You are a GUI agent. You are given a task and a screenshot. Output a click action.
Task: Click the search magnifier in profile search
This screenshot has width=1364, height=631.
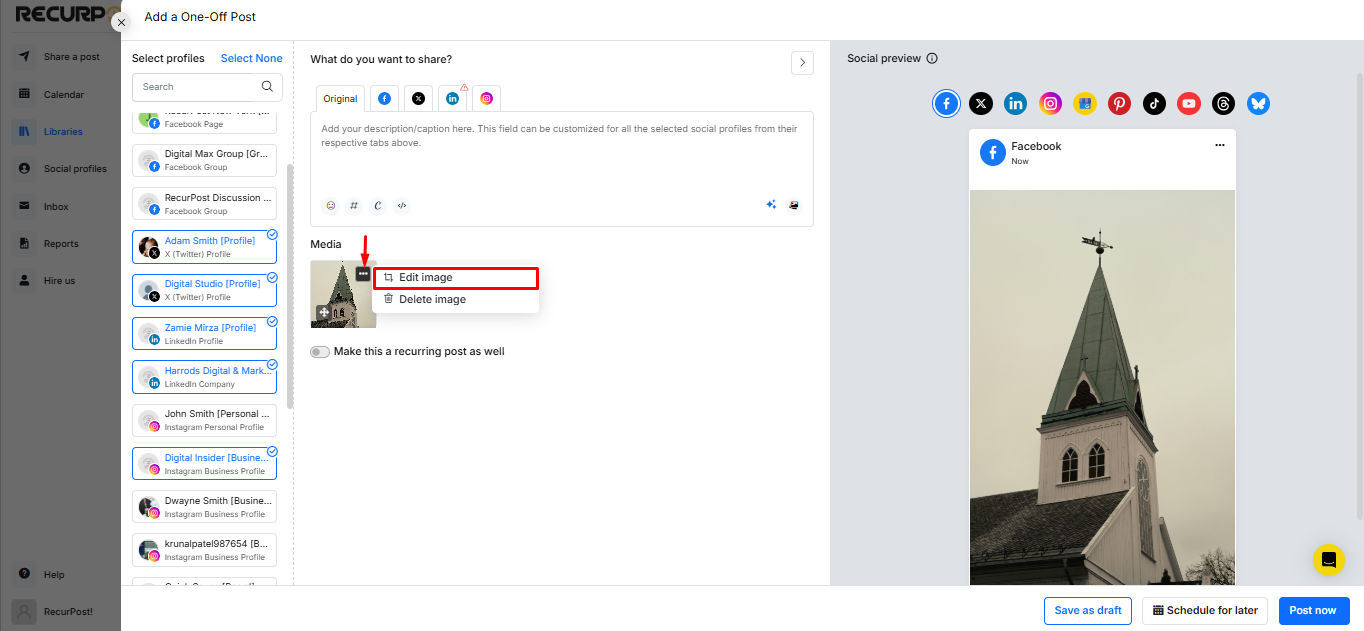pos(267,86)
